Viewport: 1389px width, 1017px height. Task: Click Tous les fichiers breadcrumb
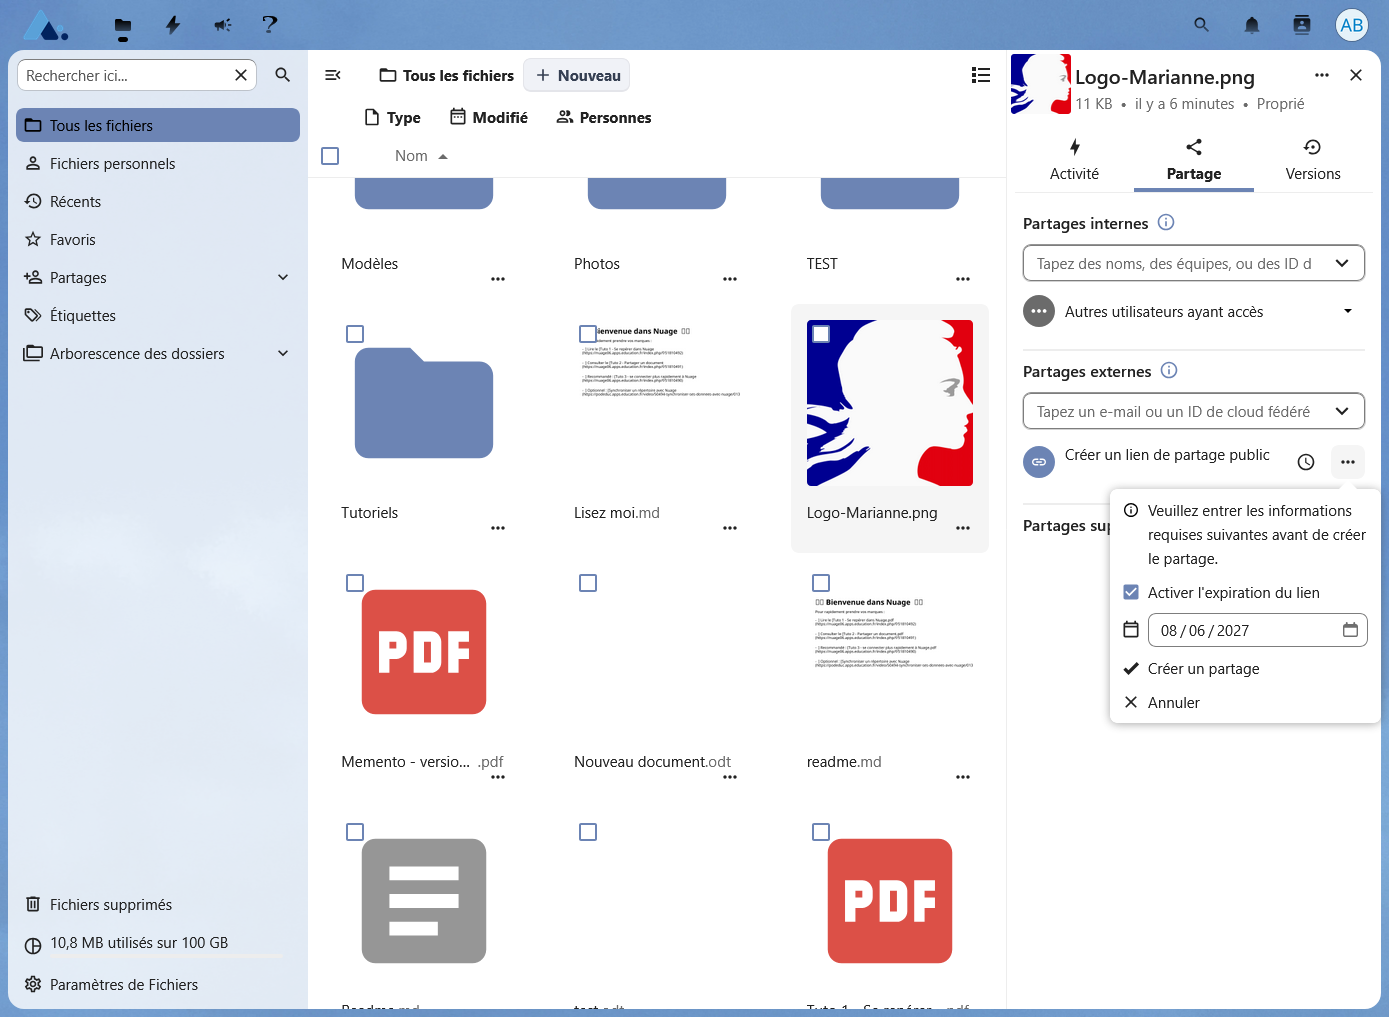click(447, 75)
